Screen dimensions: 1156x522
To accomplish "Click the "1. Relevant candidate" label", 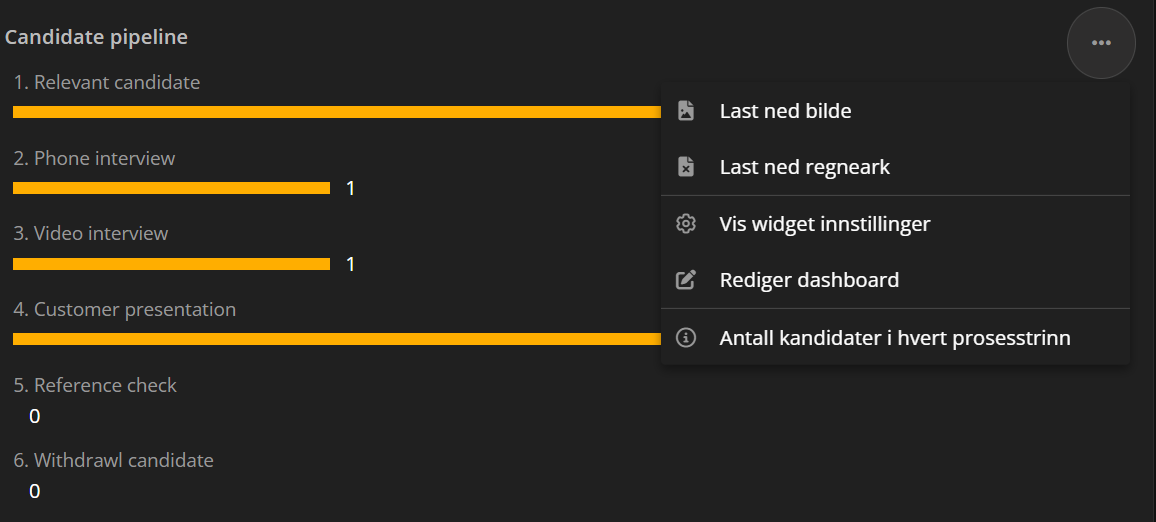I will 107,83.
